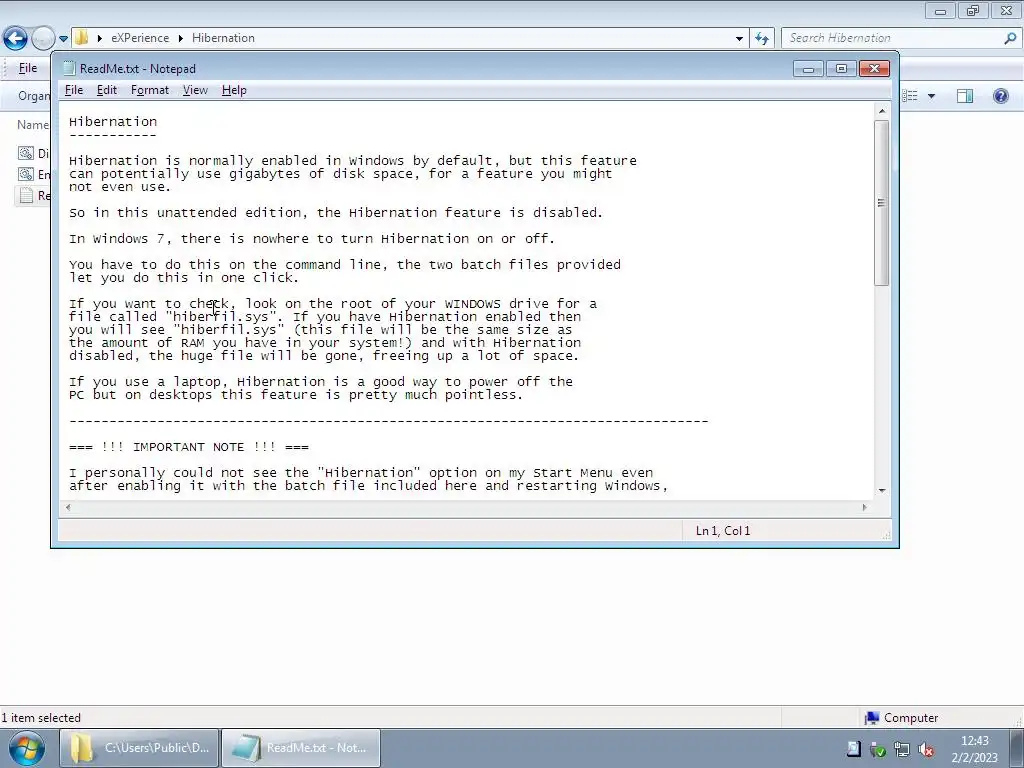The image size is (1024, 768).
Task: Select second batch file icon starting with En
Action: point(25,174)
